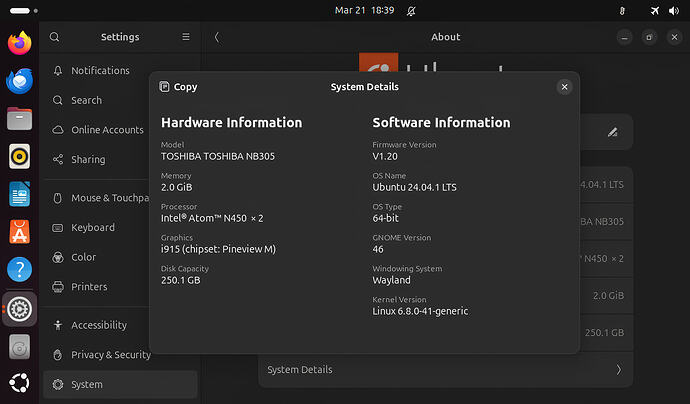Click the airplane mode icon in top bar
690x404 pixels.
655,11
